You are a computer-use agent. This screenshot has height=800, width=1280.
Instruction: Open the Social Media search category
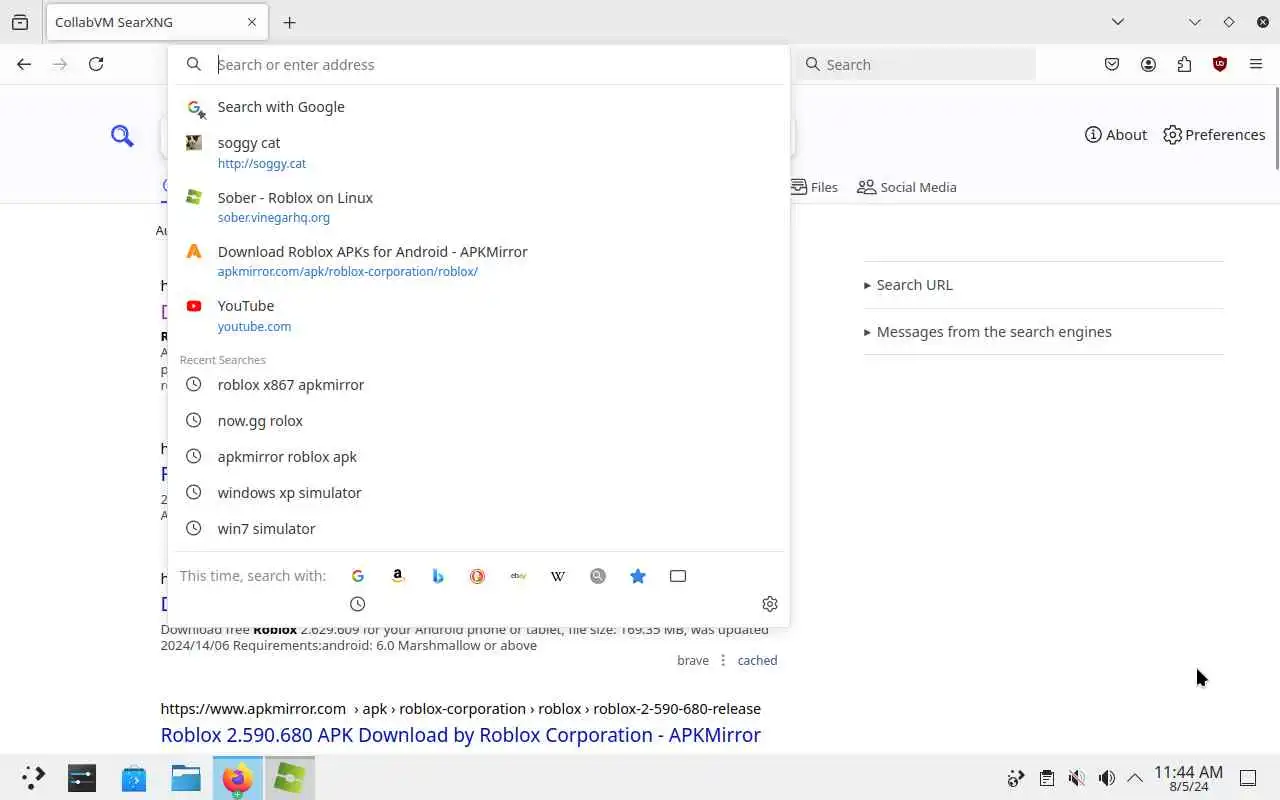point(907,187)
